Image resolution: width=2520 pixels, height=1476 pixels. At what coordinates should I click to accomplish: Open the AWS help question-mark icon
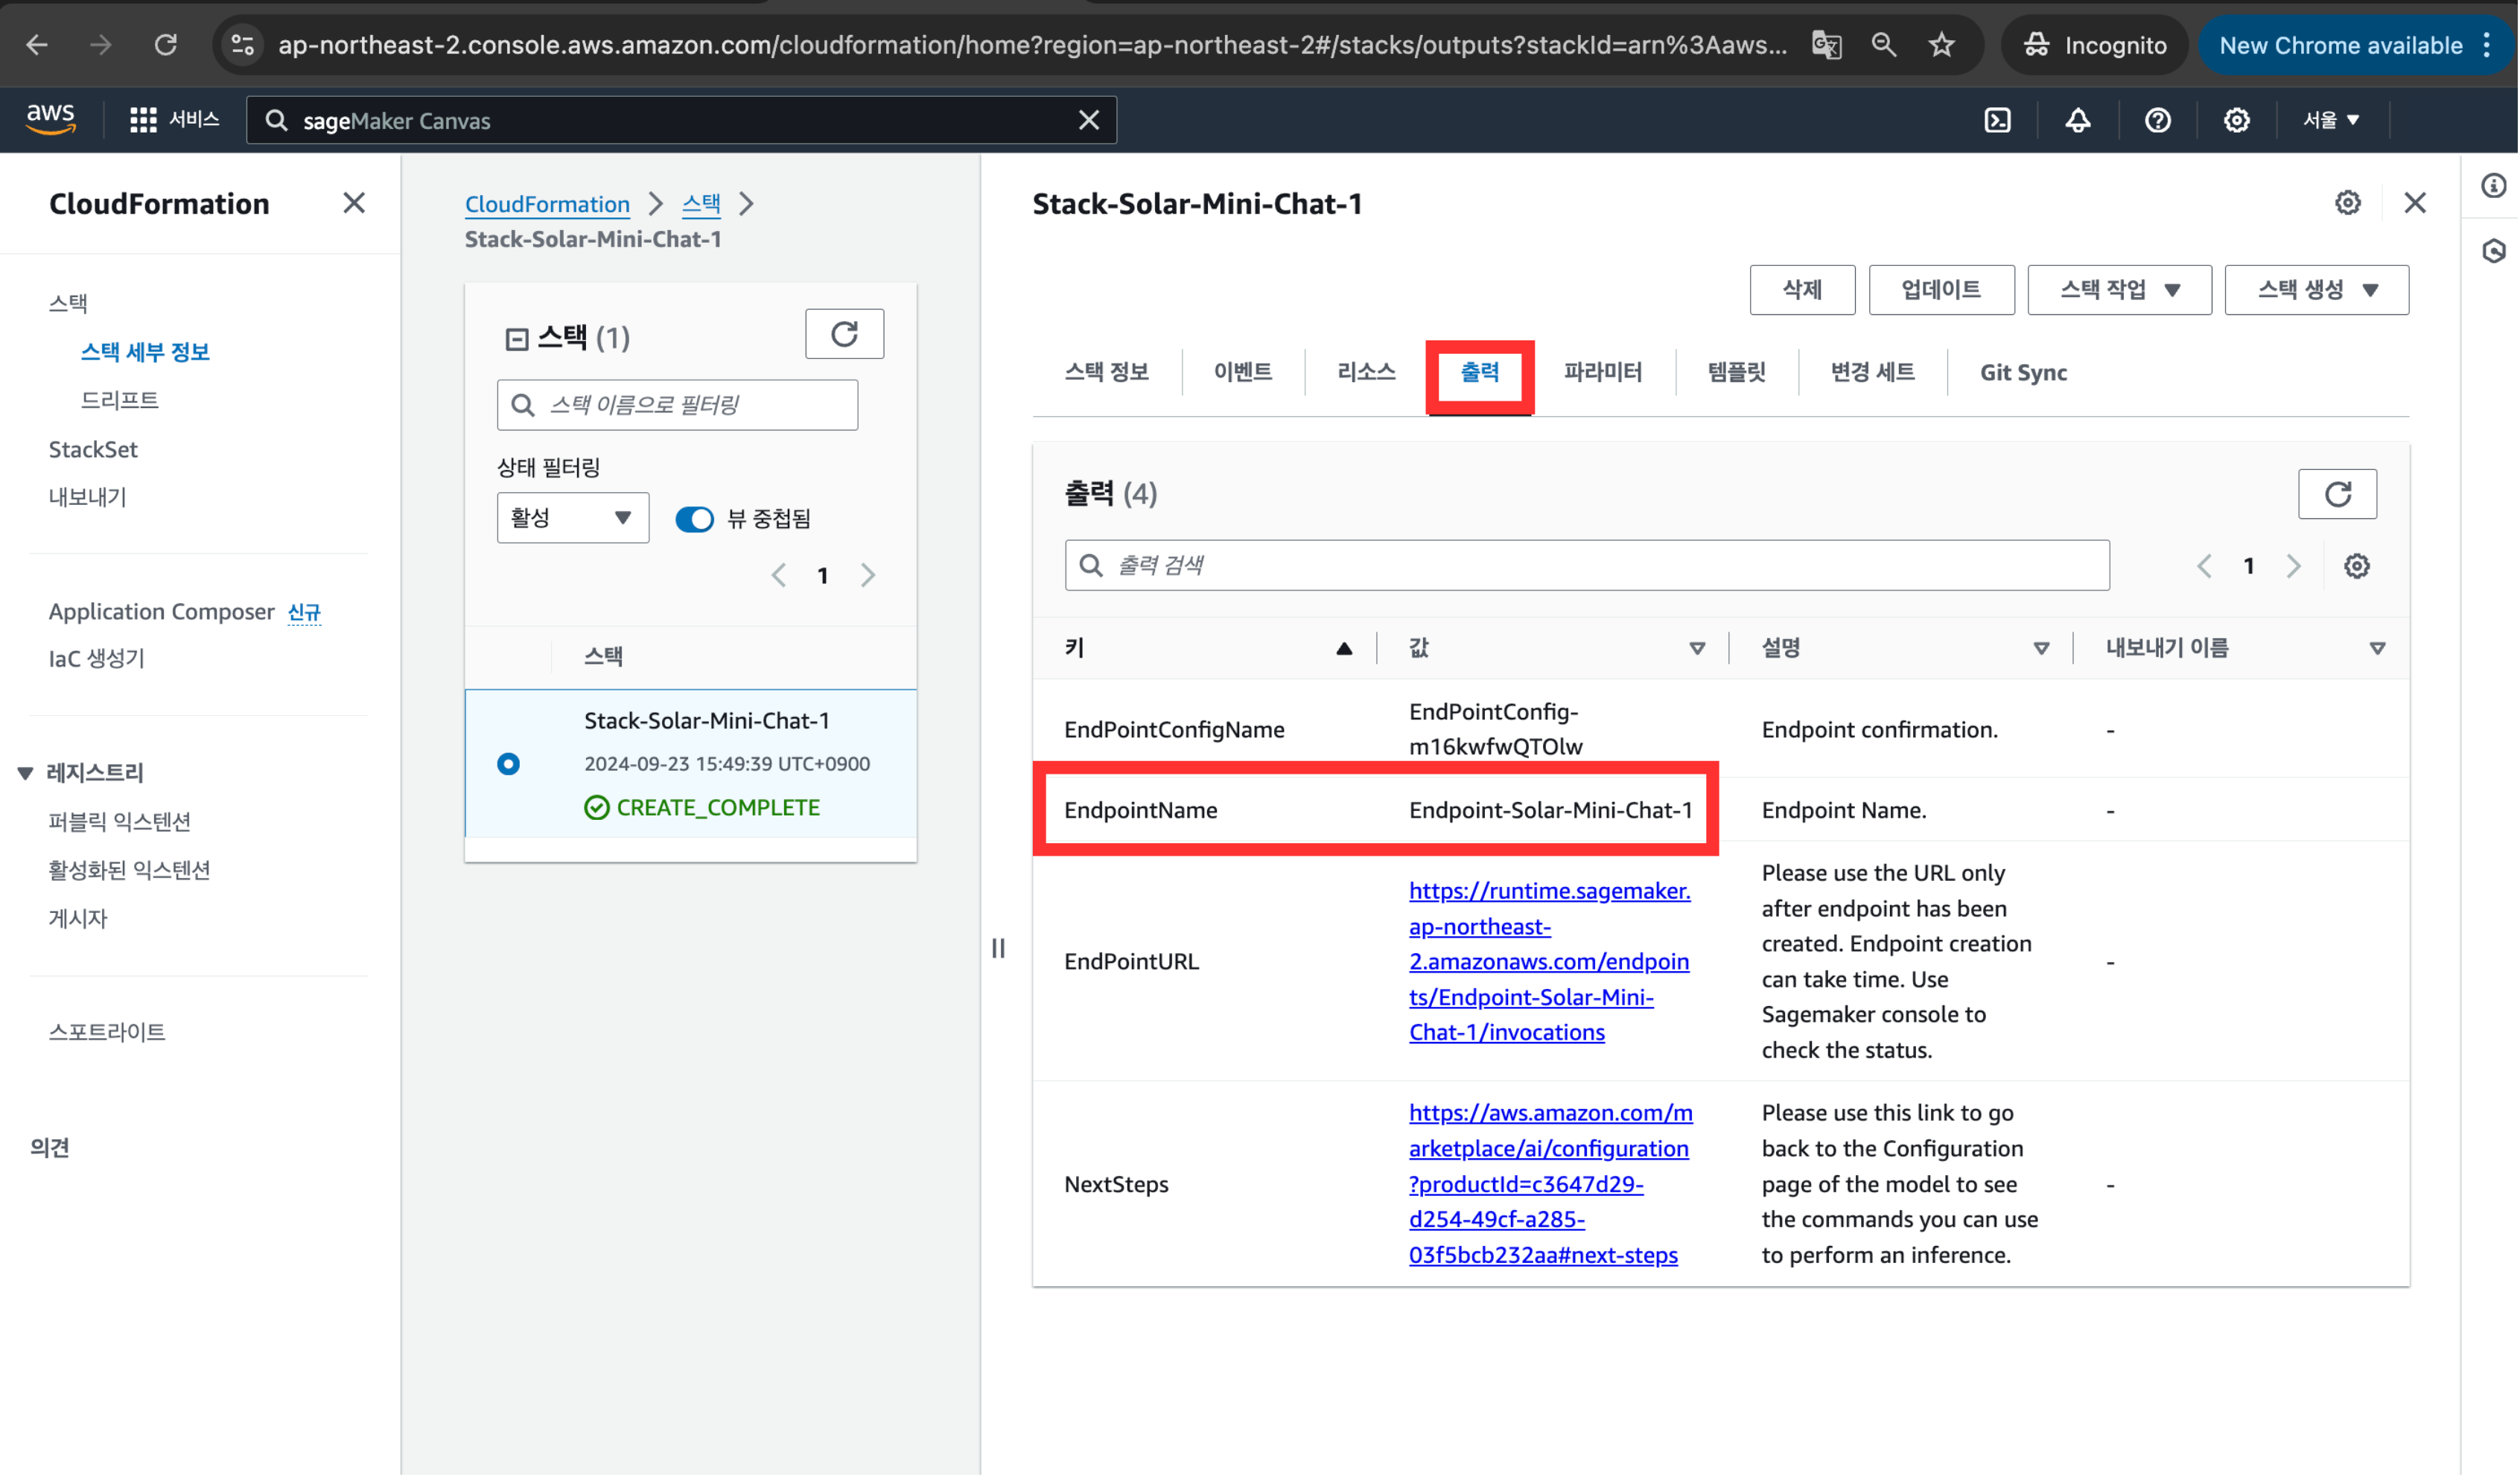click(x=2158, y=121)
